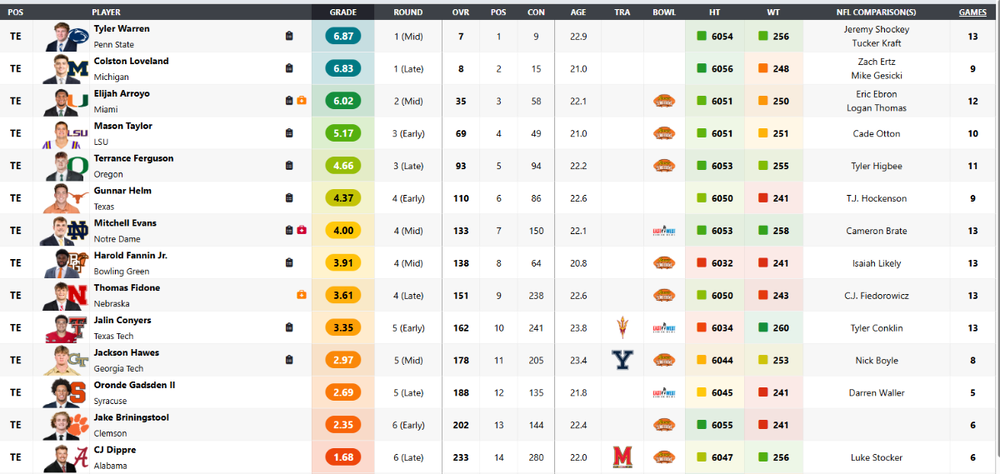Click the red weight swatch in Gunnar Helm's row

click(763, 198)
